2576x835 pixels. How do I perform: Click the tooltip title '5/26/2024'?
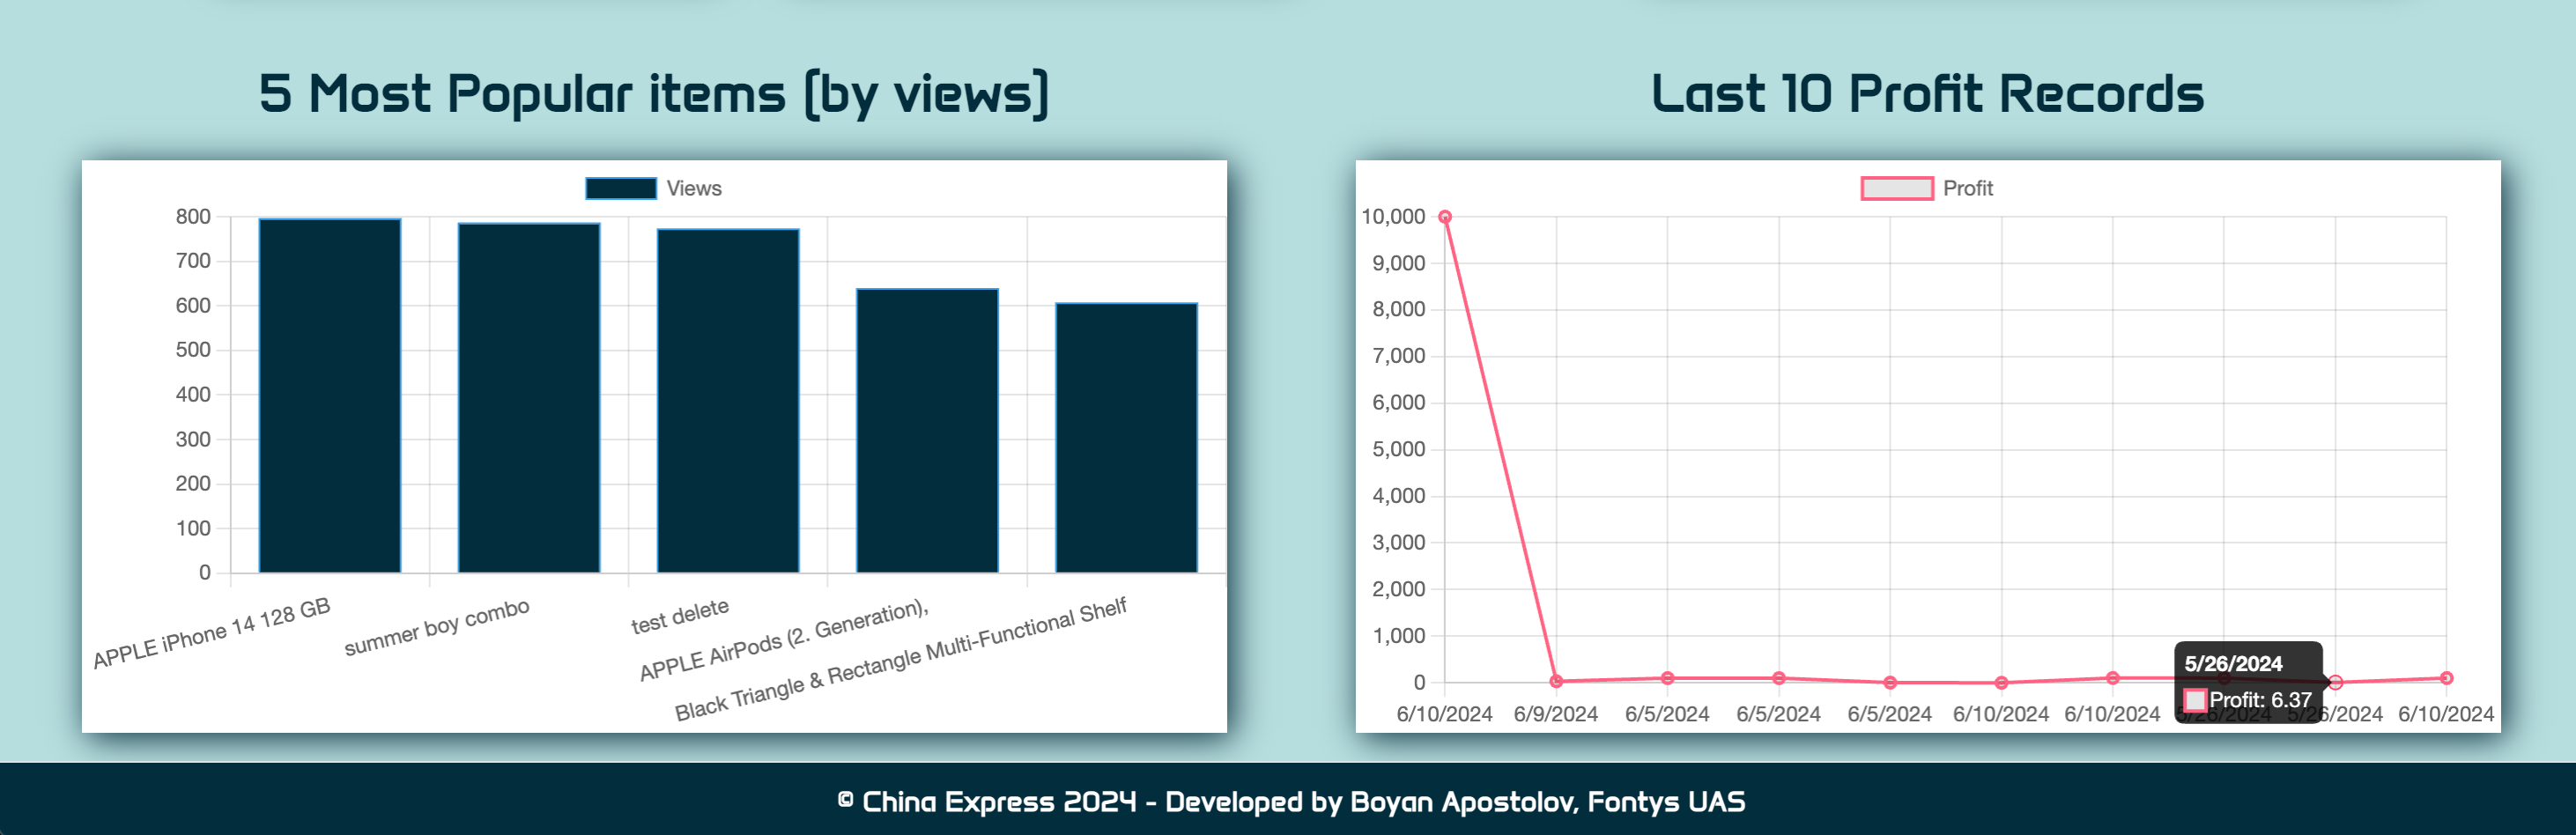(x=2233, y=664)
